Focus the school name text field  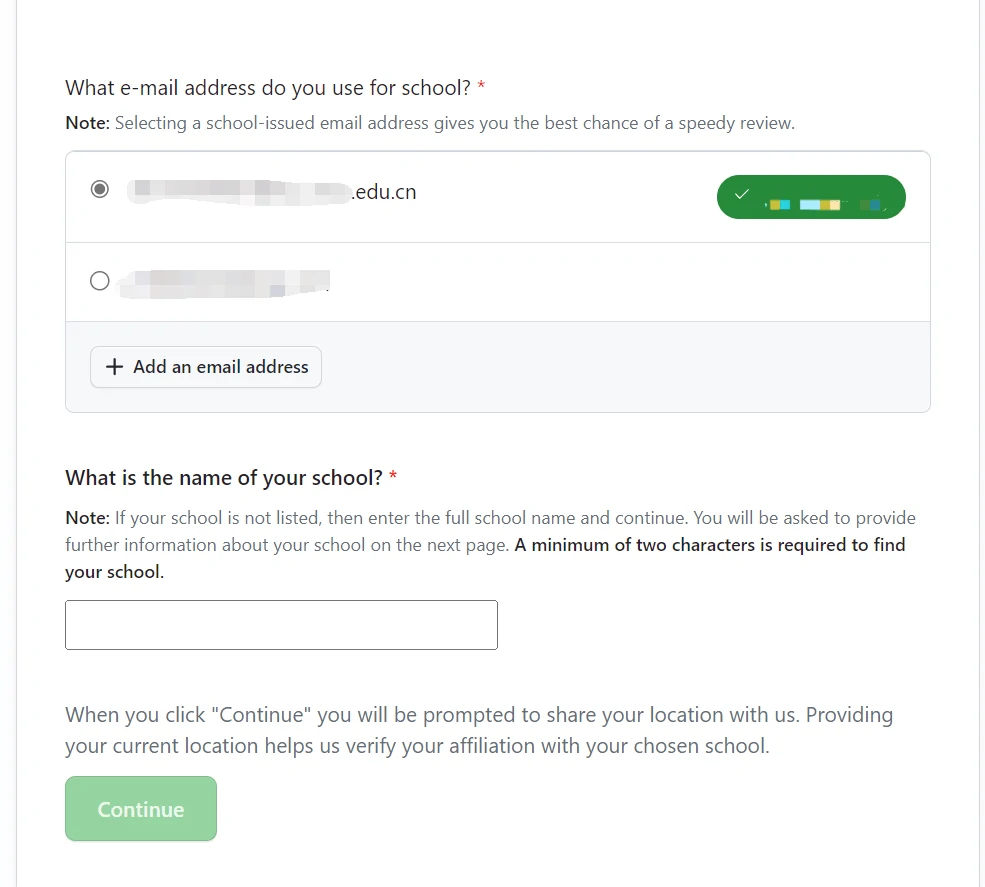(281, 625)
